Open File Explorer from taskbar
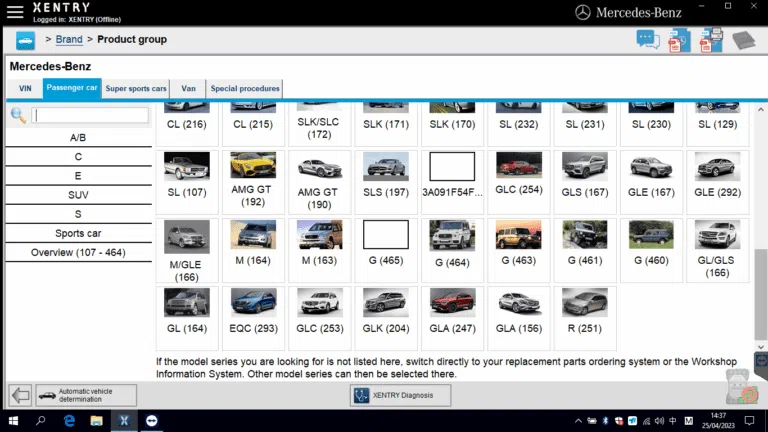Screen dimensions: 768x432 pyautogui.click(x=96, y=421)
